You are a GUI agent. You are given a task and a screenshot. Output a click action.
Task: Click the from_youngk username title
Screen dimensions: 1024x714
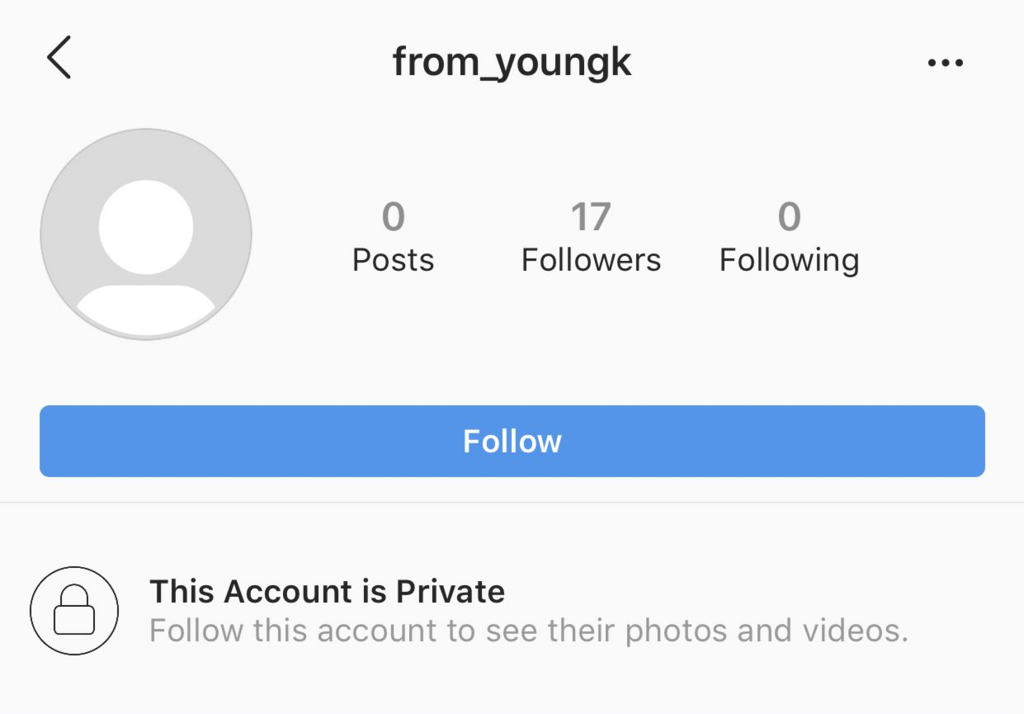coord(511,63)
